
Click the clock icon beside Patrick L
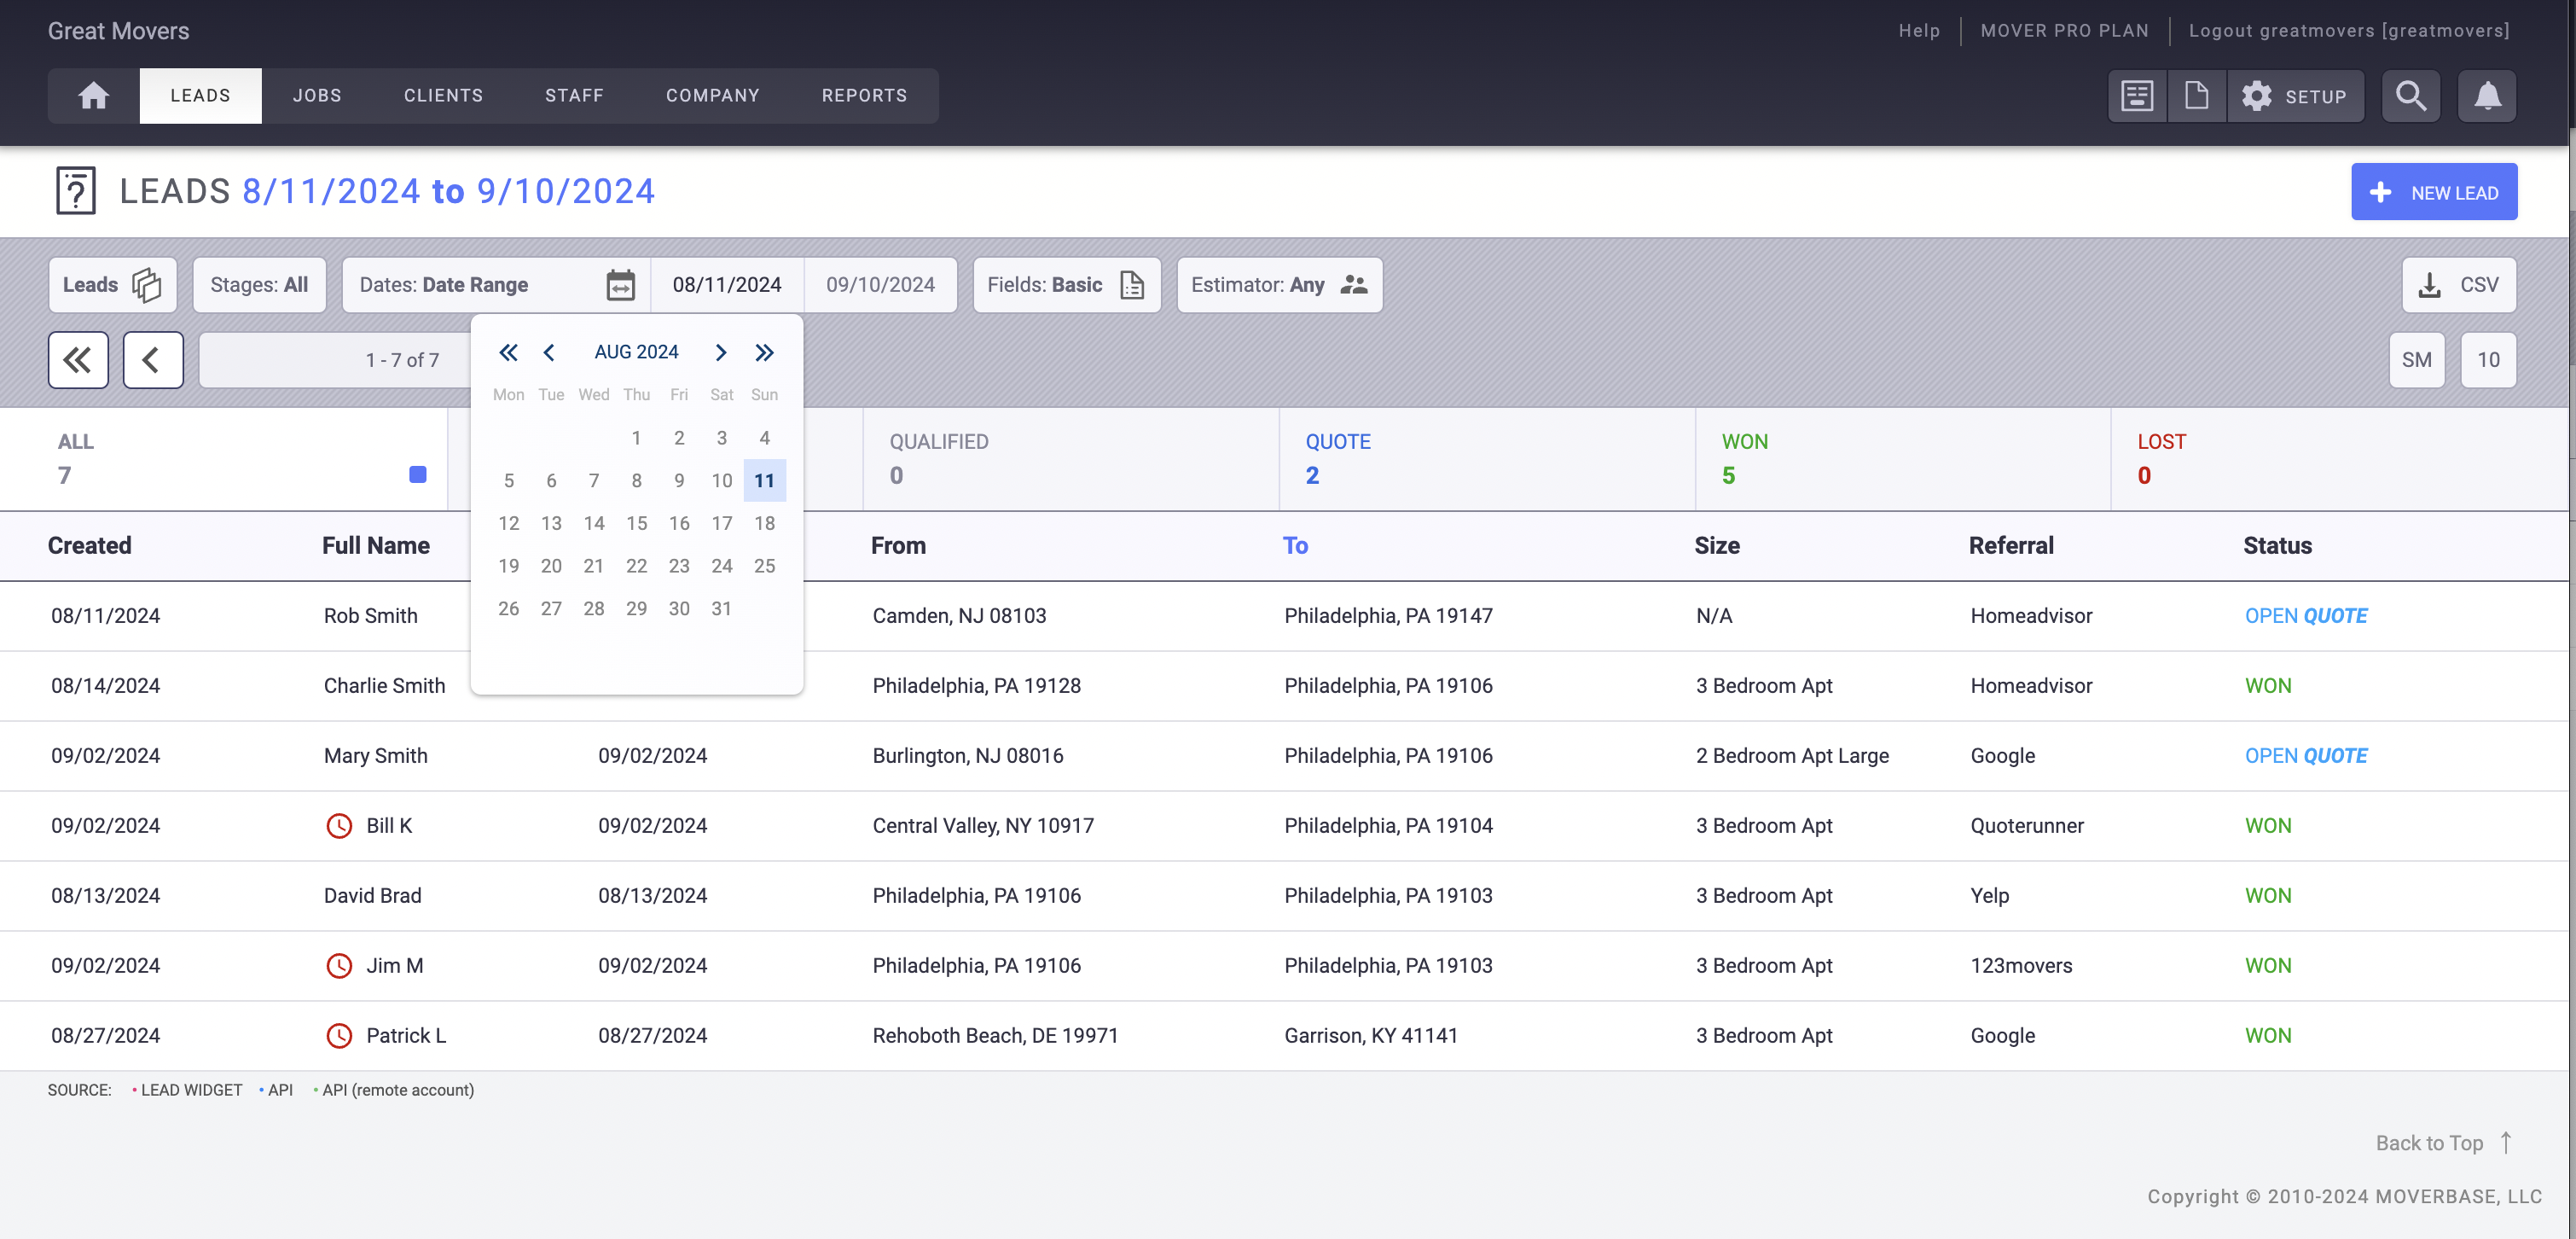tap(339, 1036)
